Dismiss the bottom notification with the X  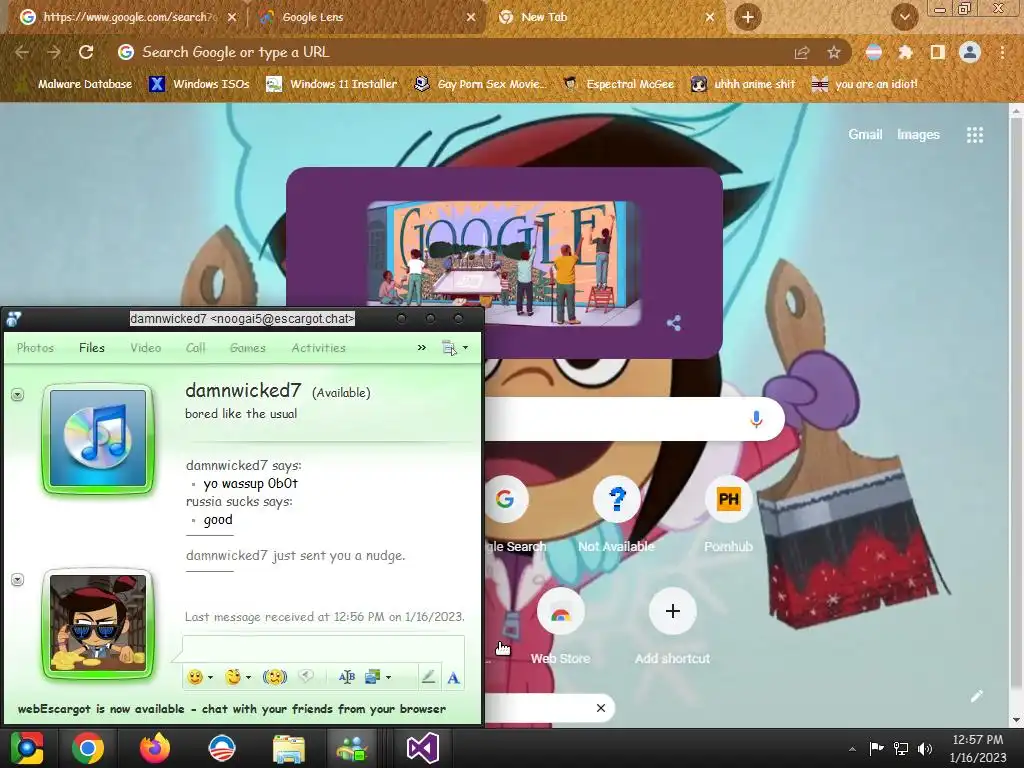tap(601, 708)
